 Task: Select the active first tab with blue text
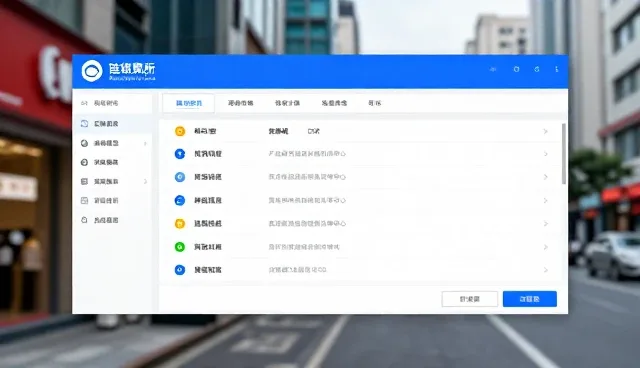tap(189, 103)
